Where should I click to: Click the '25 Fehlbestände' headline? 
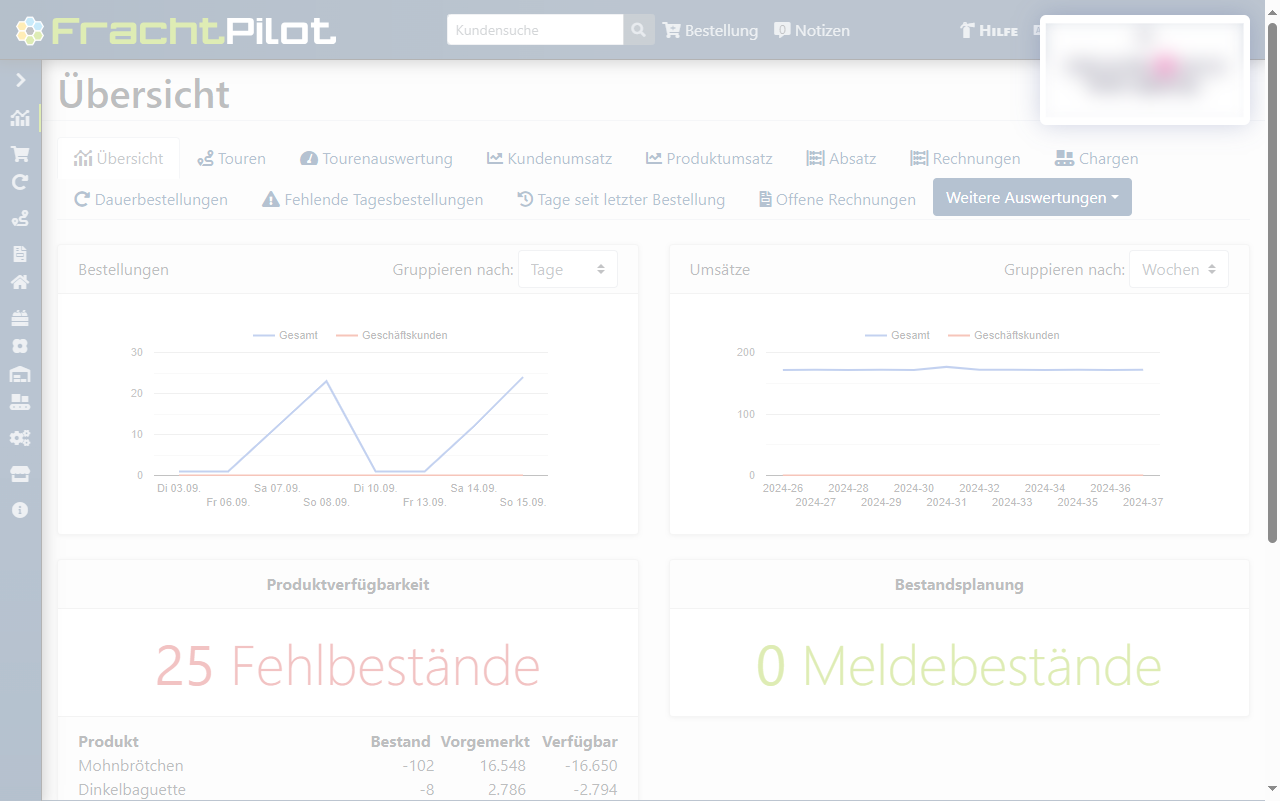pos(348,665)
